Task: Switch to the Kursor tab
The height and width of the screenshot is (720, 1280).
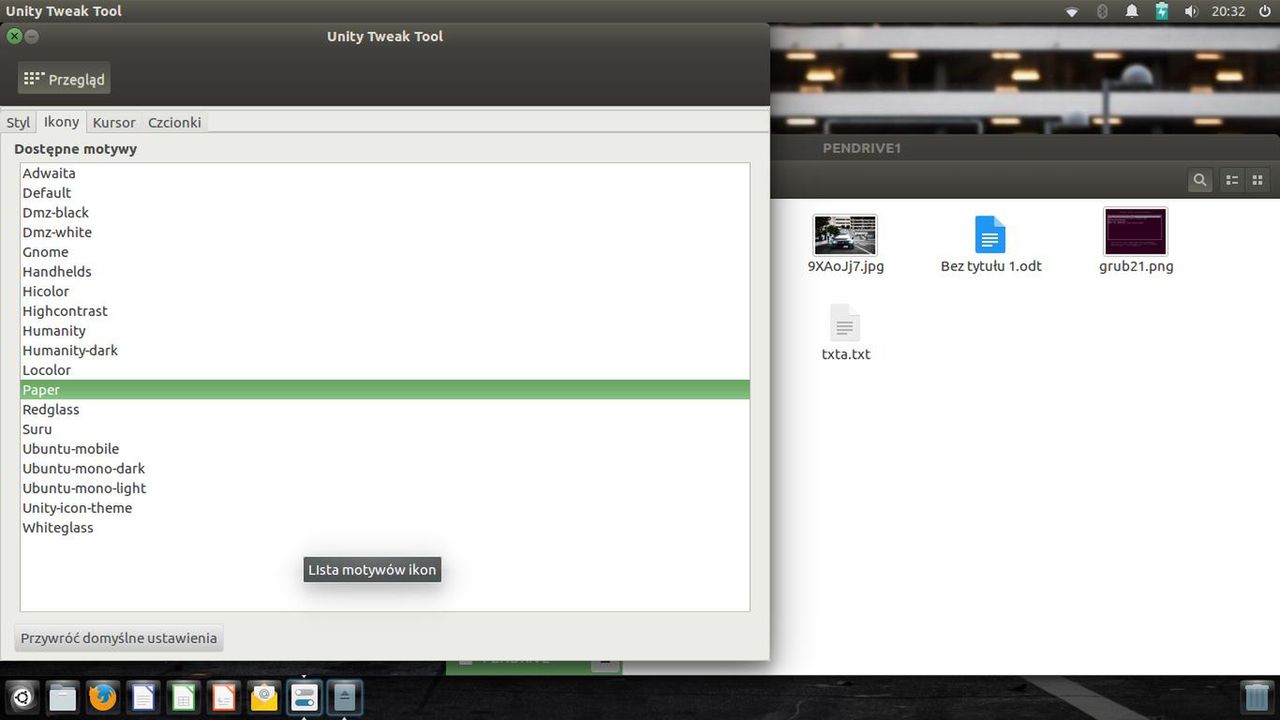Action: 114,122
